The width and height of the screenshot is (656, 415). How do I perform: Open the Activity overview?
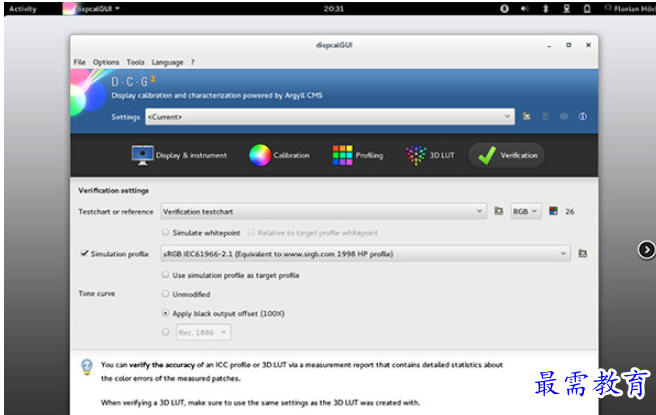click(x=23, y=9)
